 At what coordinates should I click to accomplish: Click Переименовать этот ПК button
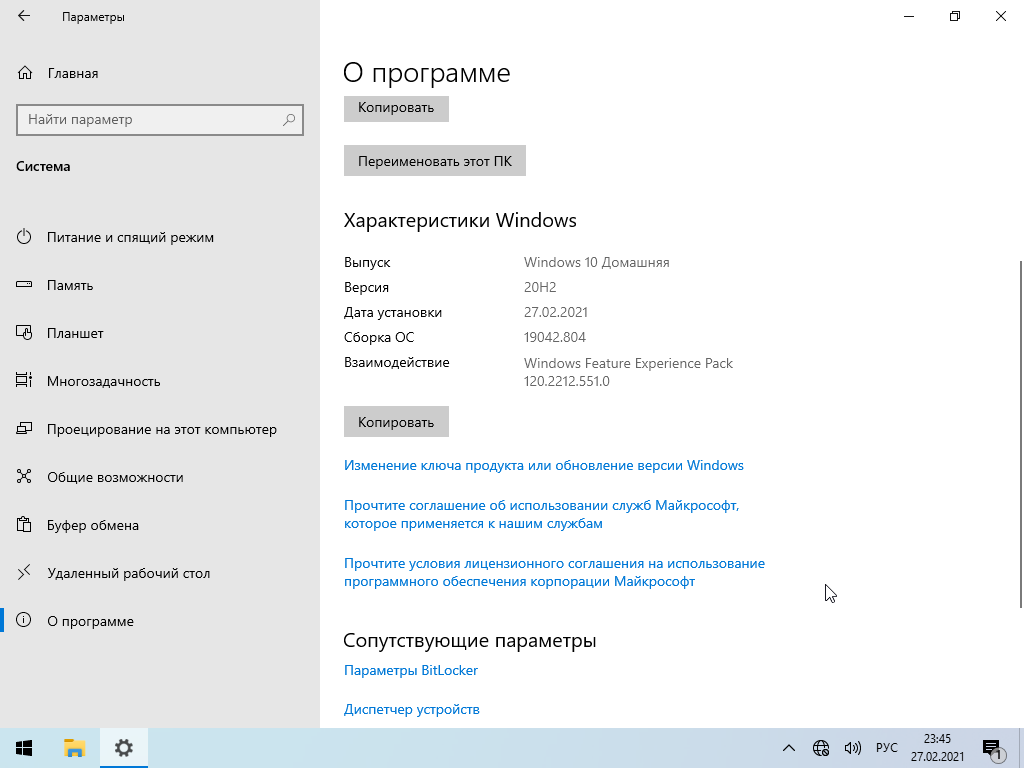435,161
